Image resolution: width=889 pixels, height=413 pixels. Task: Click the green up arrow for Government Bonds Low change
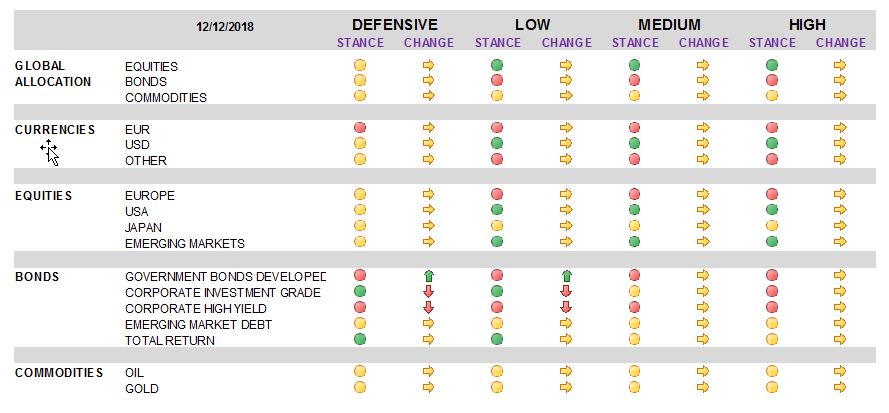(566, 276)
